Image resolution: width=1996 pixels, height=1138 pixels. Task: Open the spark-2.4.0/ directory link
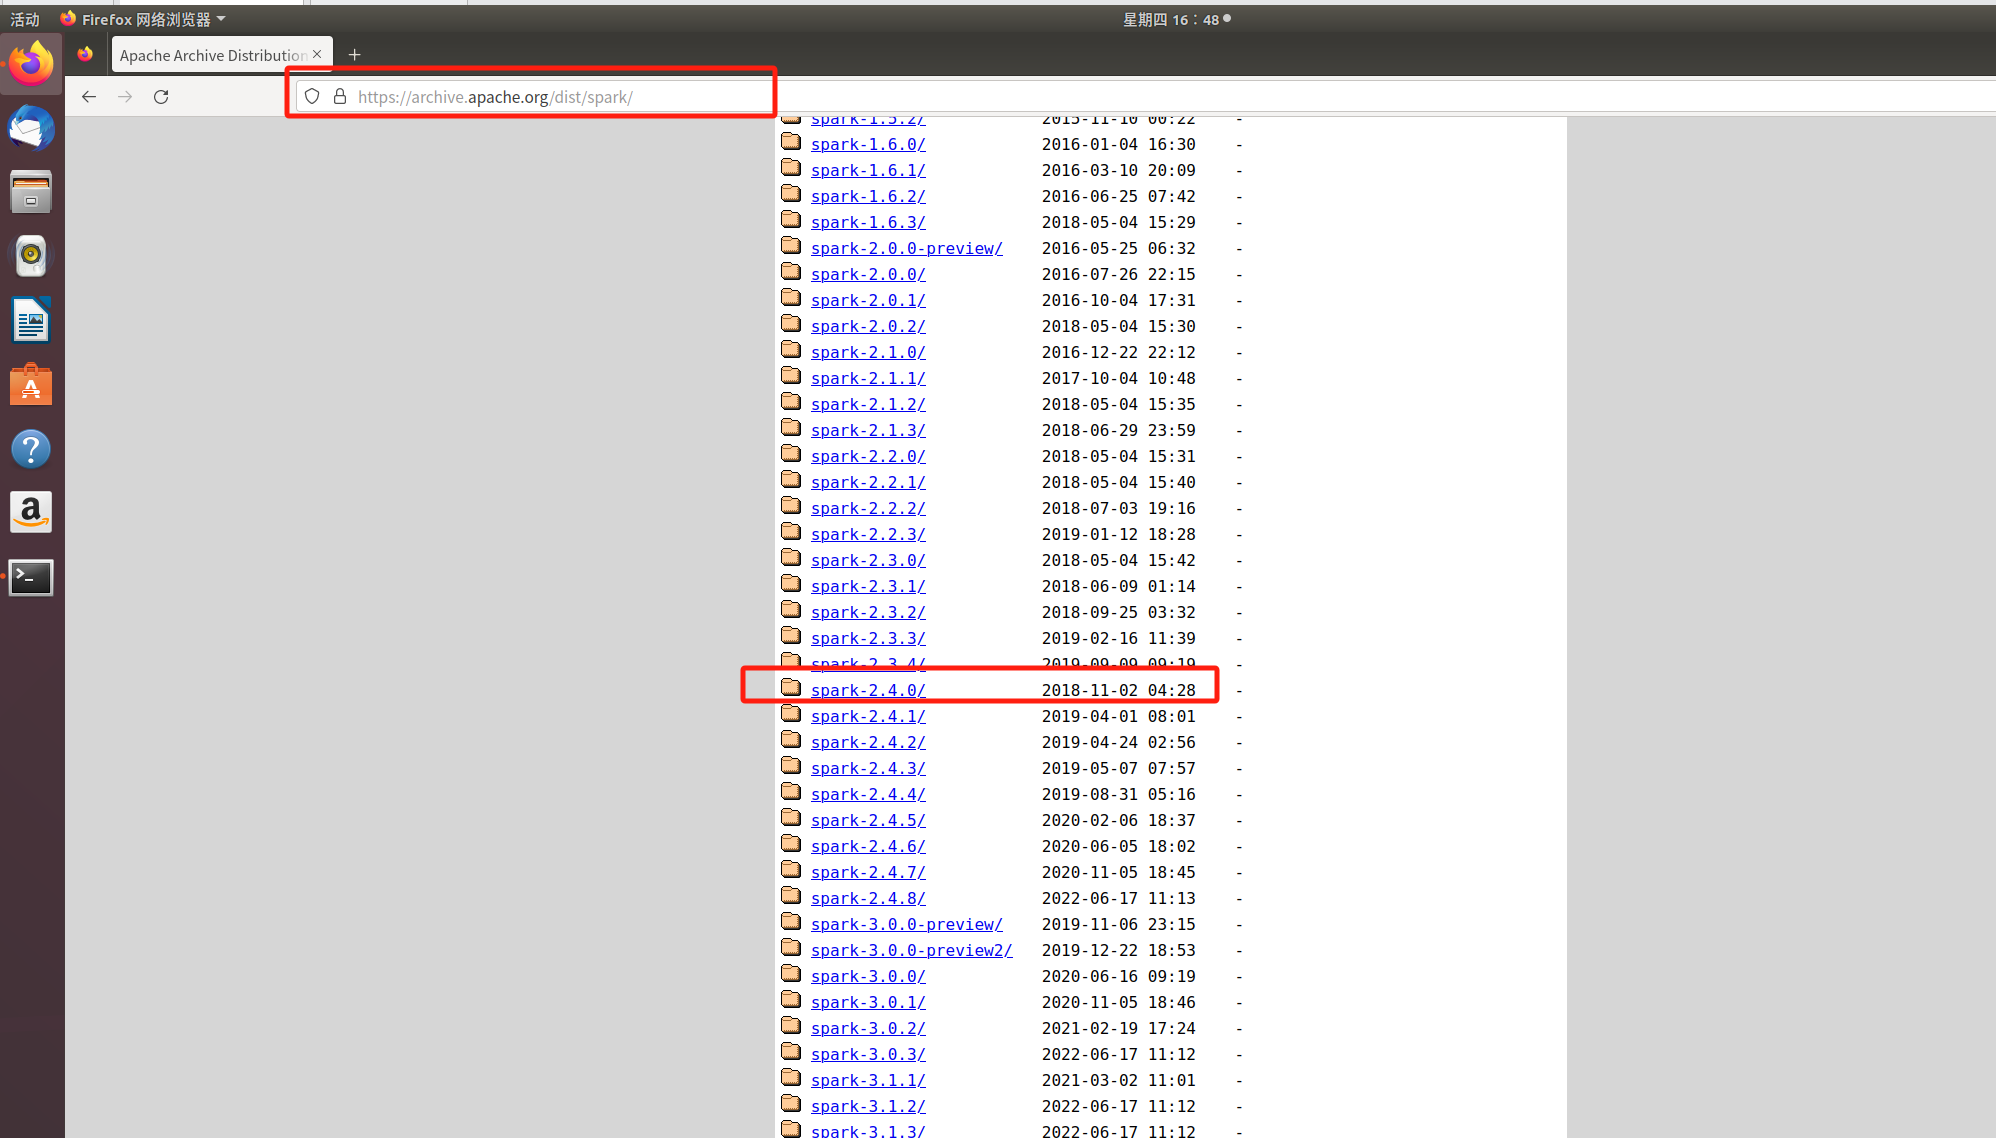tap(868, 690)
